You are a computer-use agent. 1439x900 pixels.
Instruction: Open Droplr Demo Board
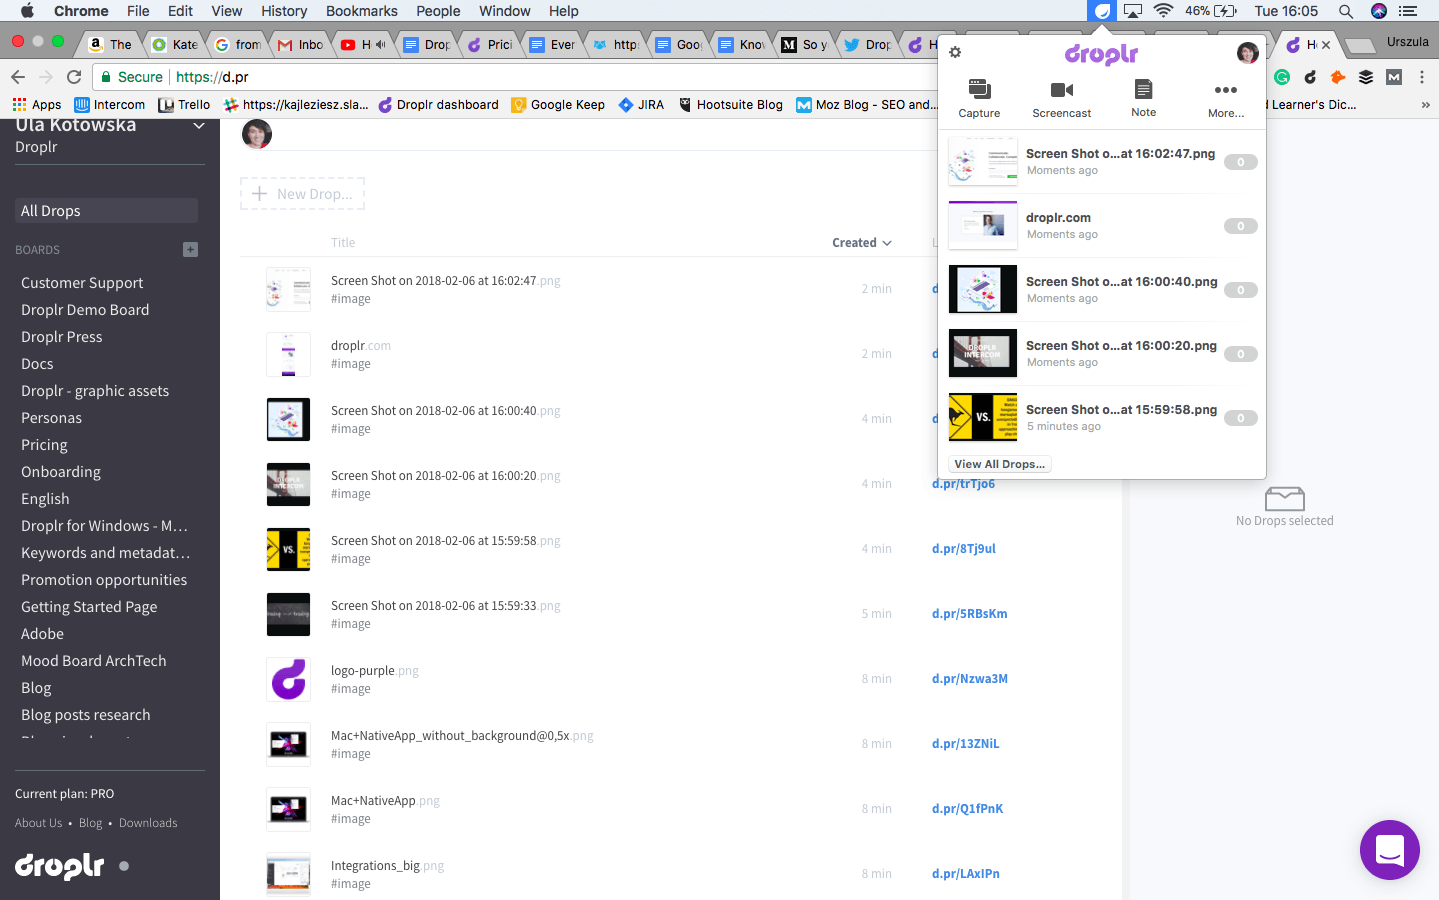[x=85, y=310]
